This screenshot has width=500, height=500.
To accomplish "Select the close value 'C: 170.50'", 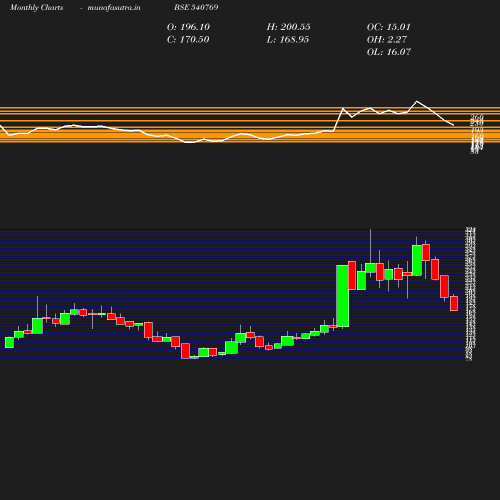I will tap(188, 40).
